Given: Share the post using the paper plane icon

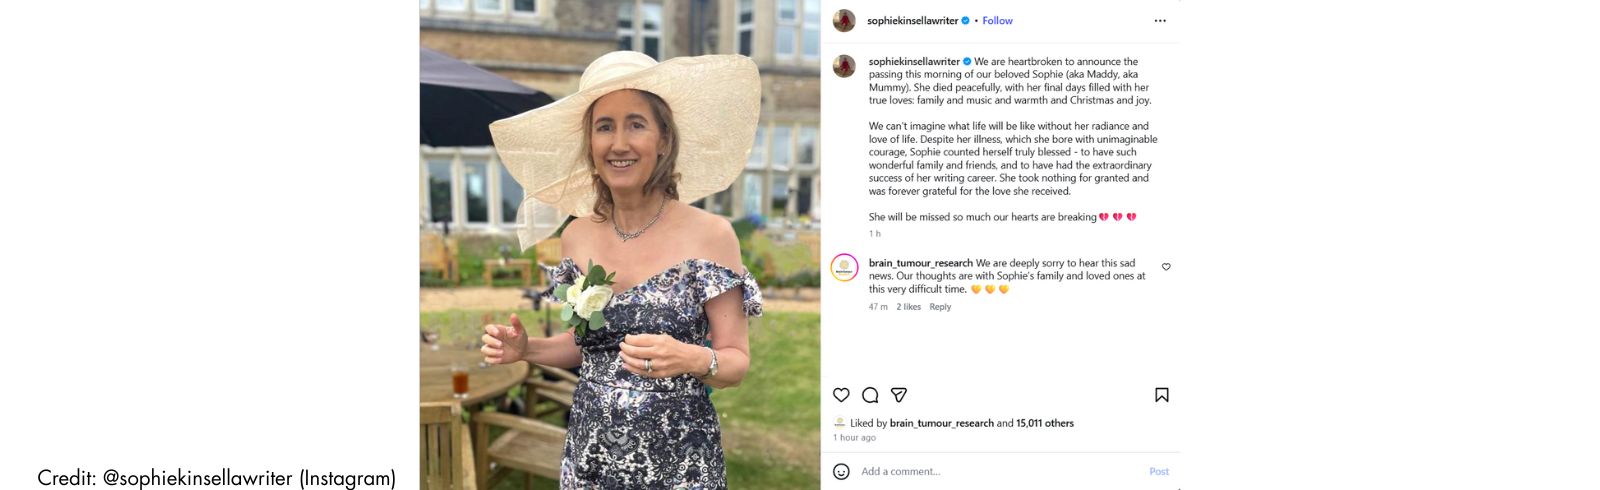Looking at the screenshot, I should [x=899, y=395].
